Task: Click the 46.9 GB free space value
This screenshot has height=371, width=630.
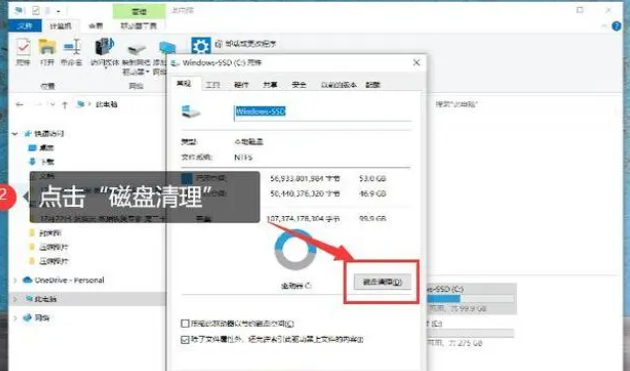Action: coord(372,194)
